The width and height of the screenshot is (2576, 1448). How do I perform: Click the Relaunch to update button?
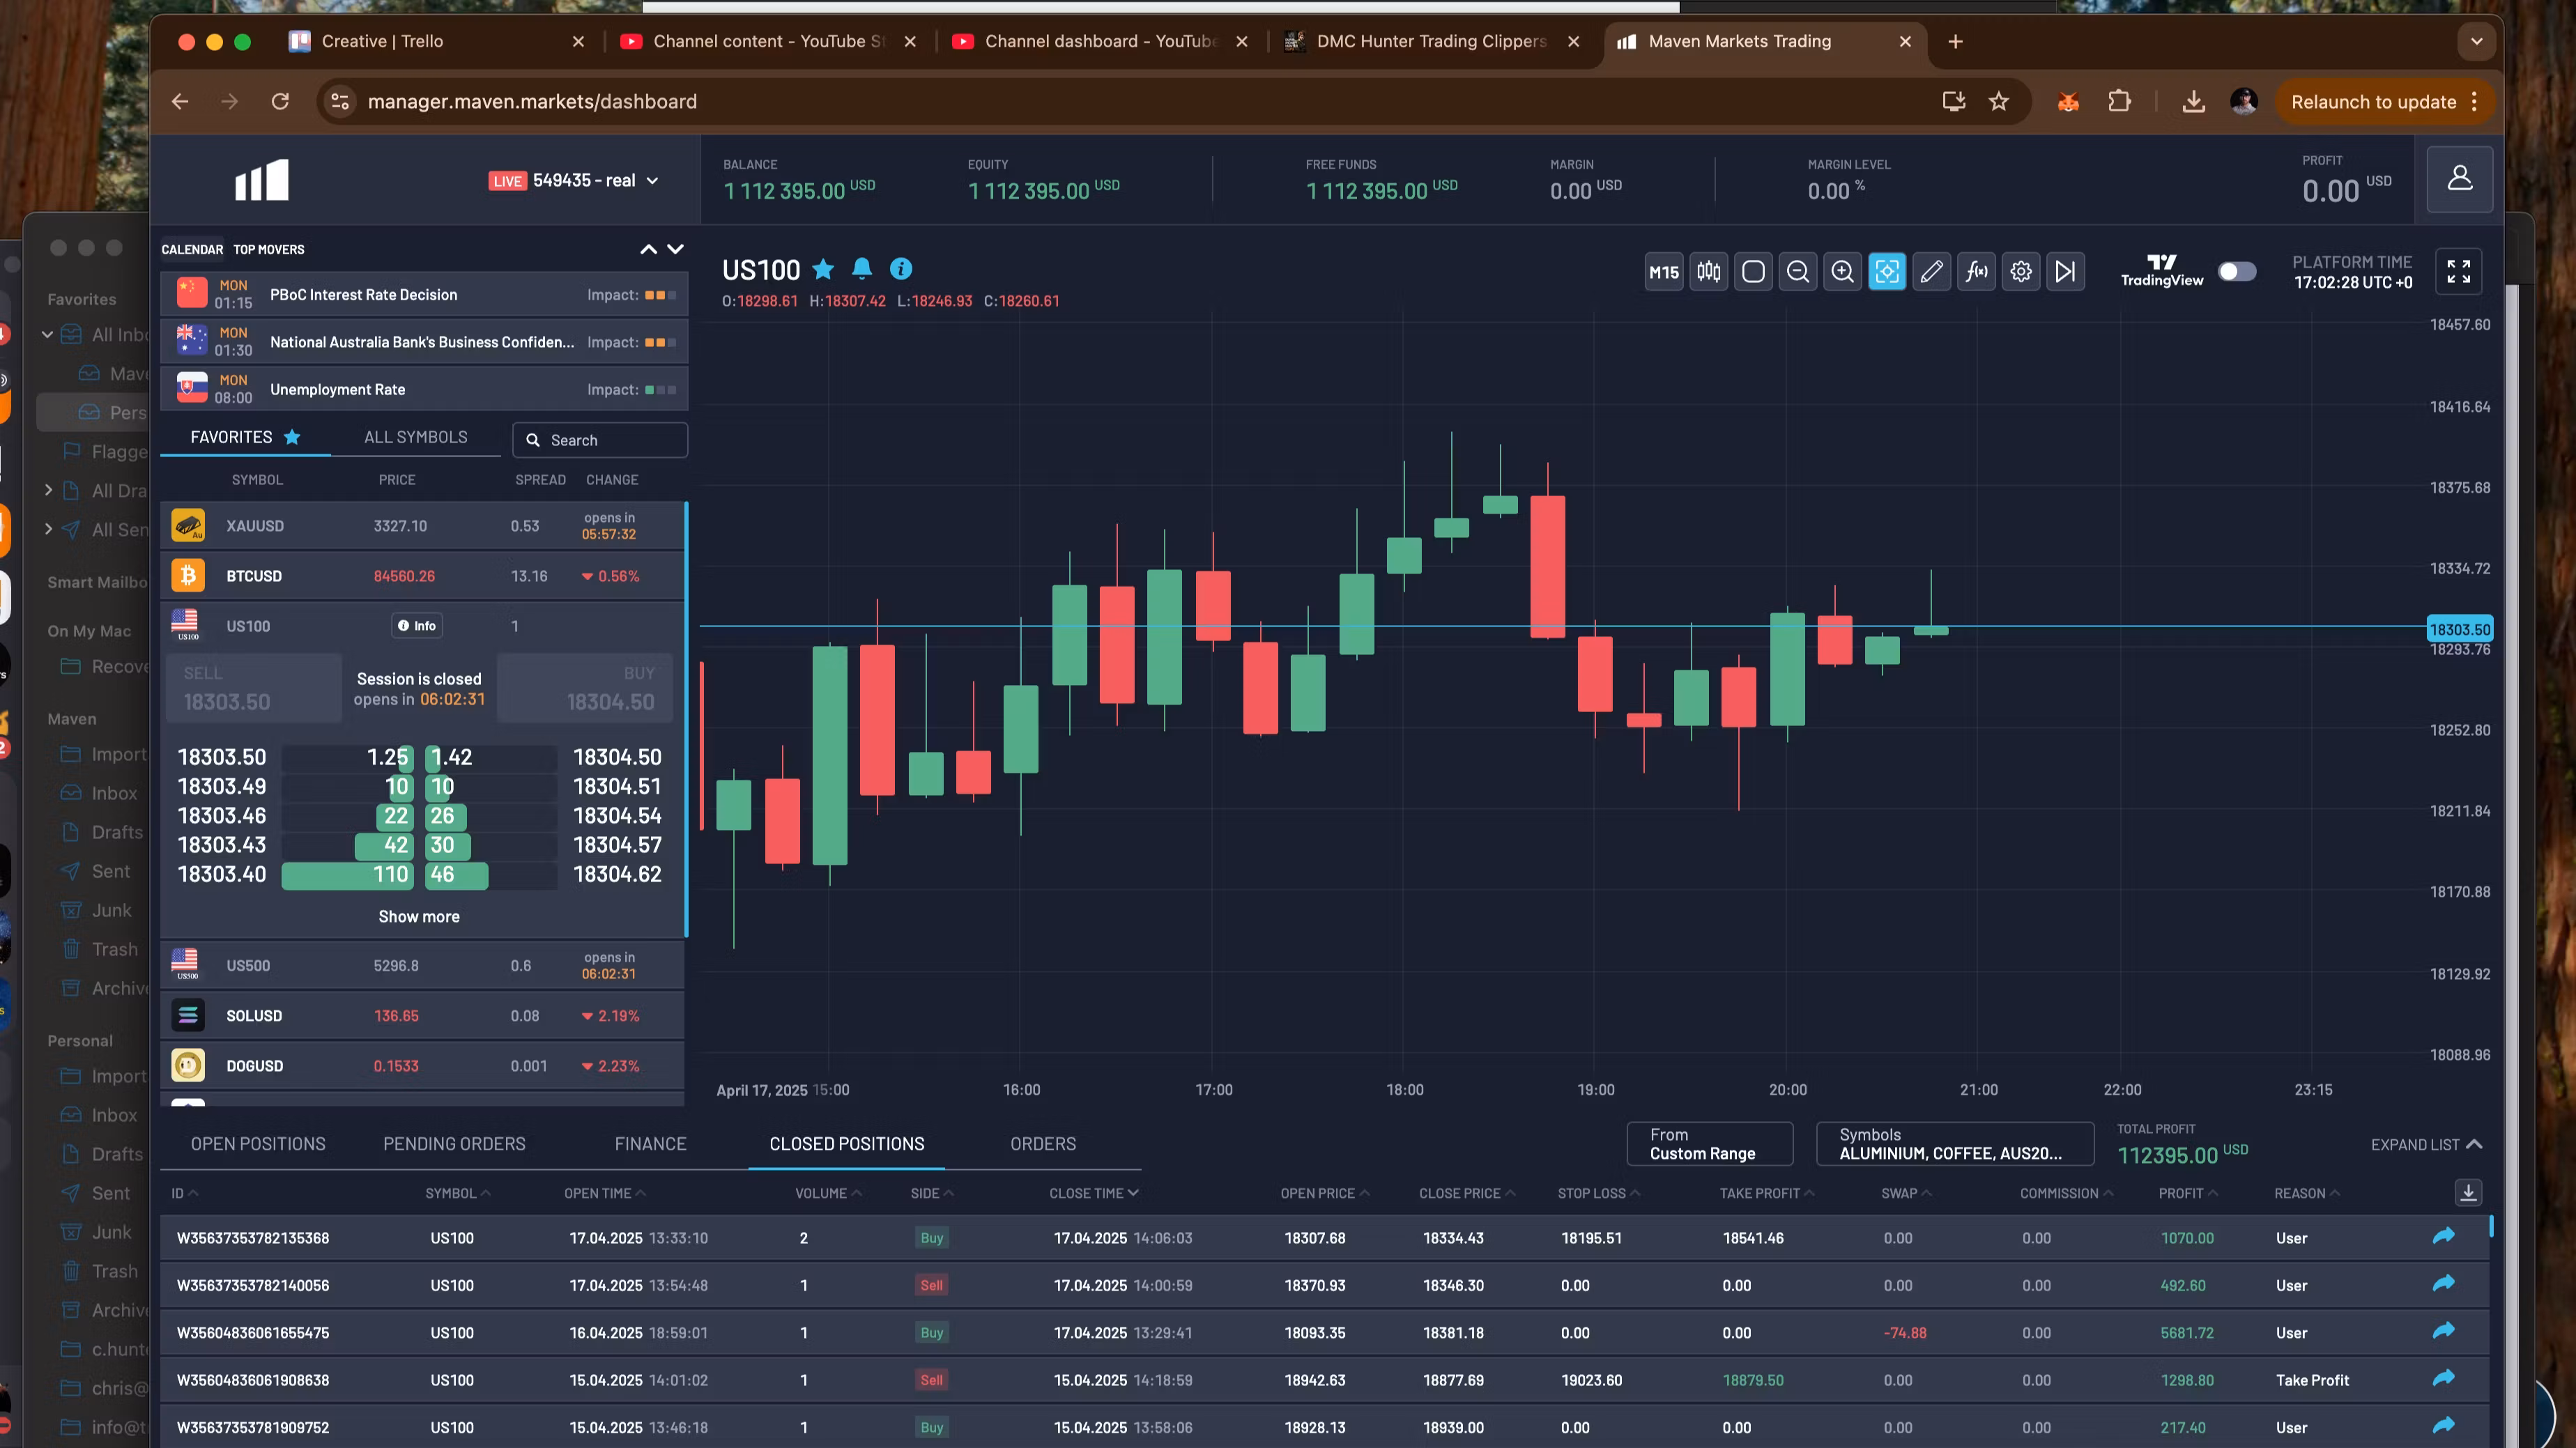pyautogui.click(x=2373, y=102)
